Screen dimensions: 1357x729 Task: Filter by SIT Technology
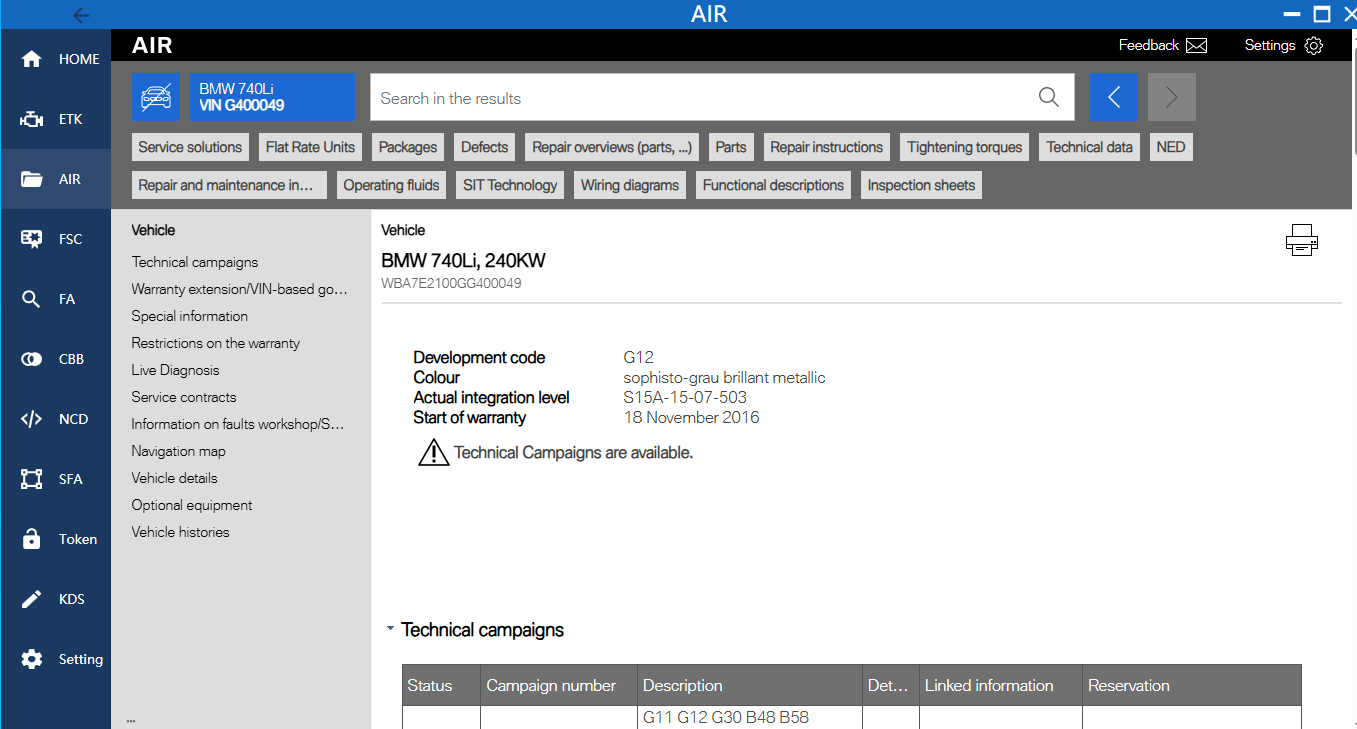510,185
